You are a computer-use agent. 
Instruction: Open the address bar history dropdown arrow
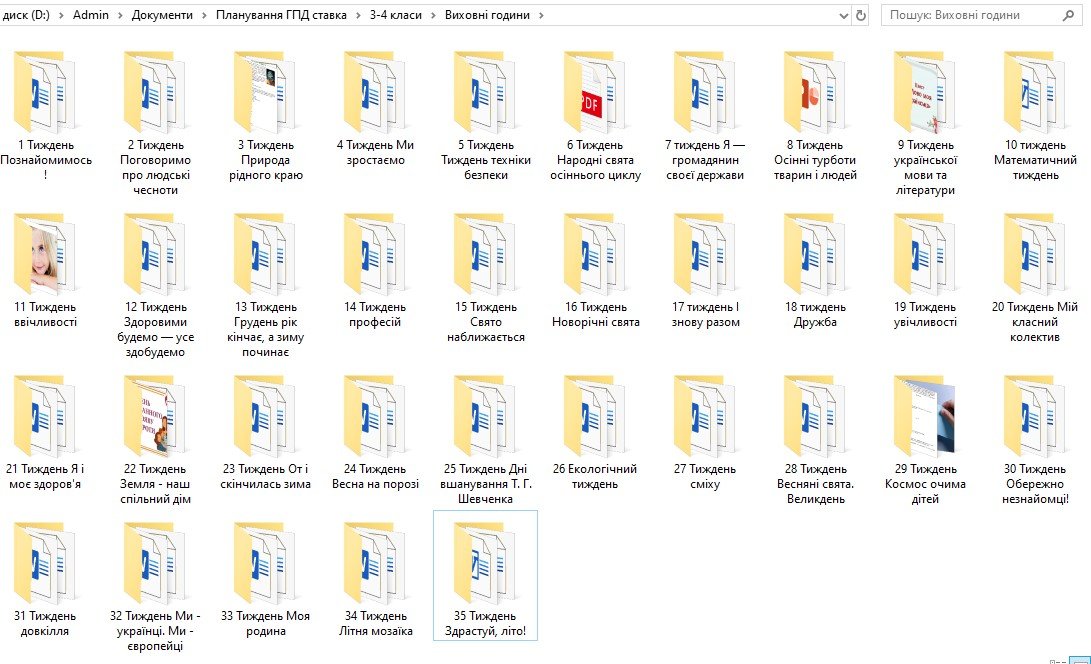click(x=841, y=16)
